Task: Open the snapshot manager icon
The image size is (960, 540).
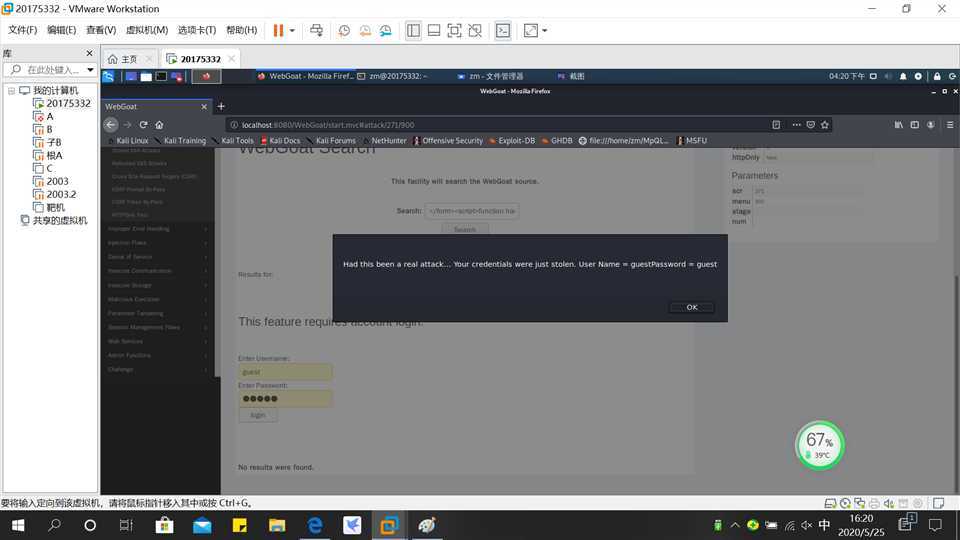Action: 385,30
